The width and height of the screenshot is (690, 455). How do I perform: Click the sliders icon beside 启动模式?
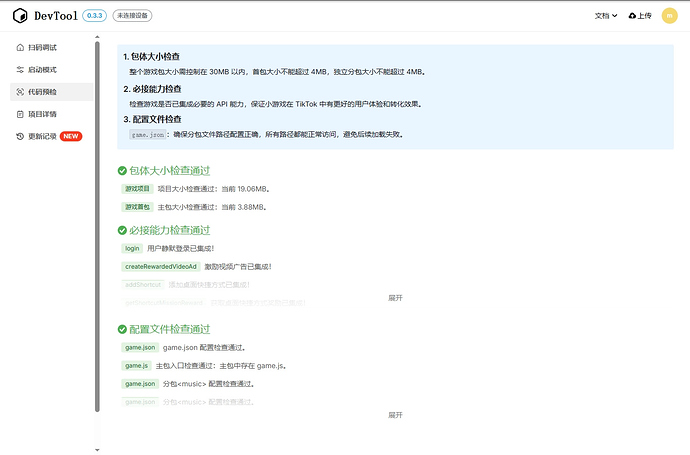(20, 70)
